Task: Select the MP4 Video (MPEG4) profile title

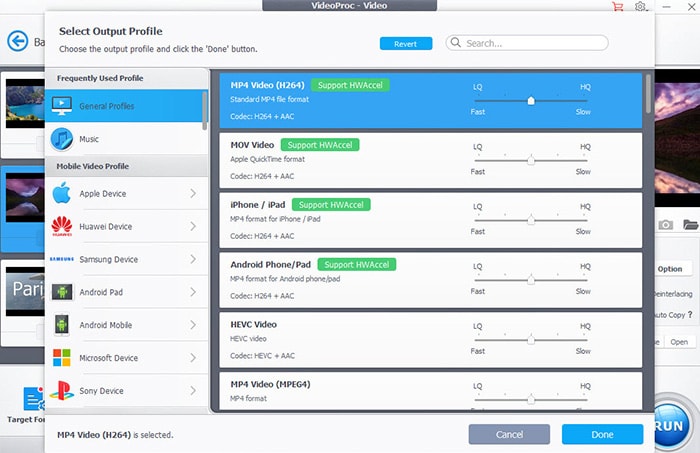Action: [x=271, y=384]
